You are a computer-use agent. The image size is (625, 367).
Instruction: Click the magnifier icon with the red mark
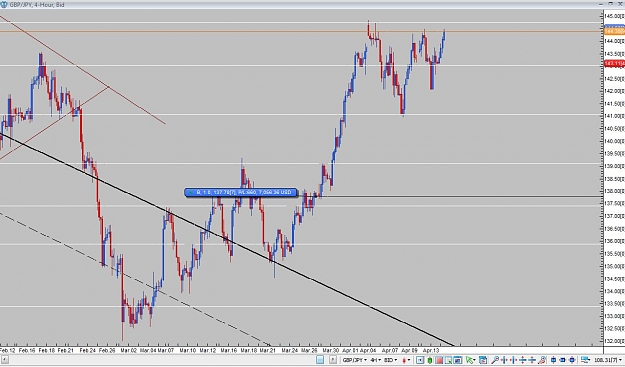(542, 360)
